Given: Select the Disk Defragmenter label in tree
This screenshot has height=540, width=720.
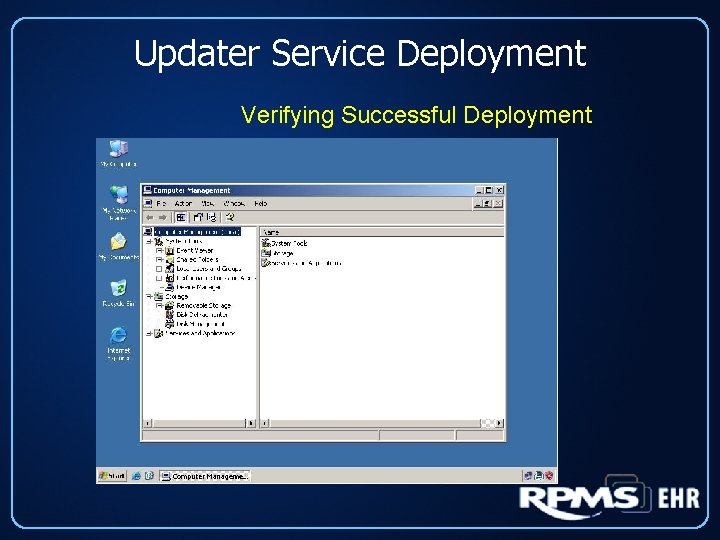Looking at the screenshot, I should click(202, 315).
